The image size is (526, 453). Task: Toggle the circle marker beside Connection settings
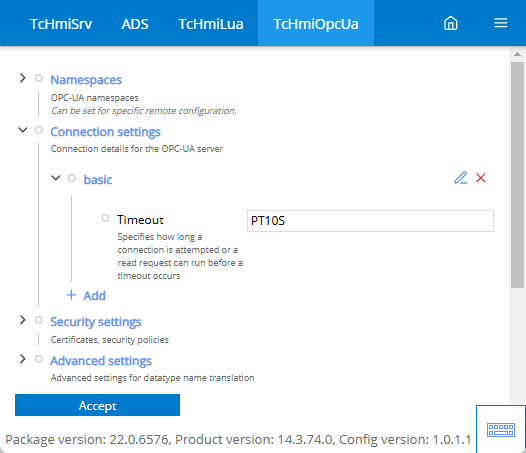click(39, 130)
